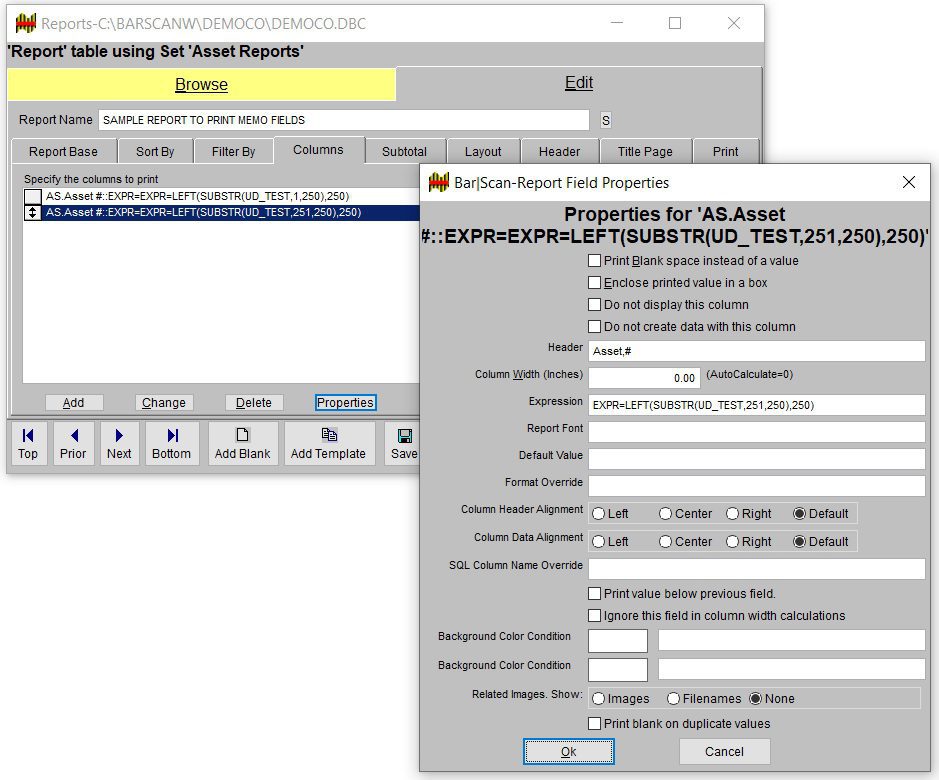Click the Column Width input field
This screenshot has height=780, width=939.
pyautogui.click(x=644, y=378)
